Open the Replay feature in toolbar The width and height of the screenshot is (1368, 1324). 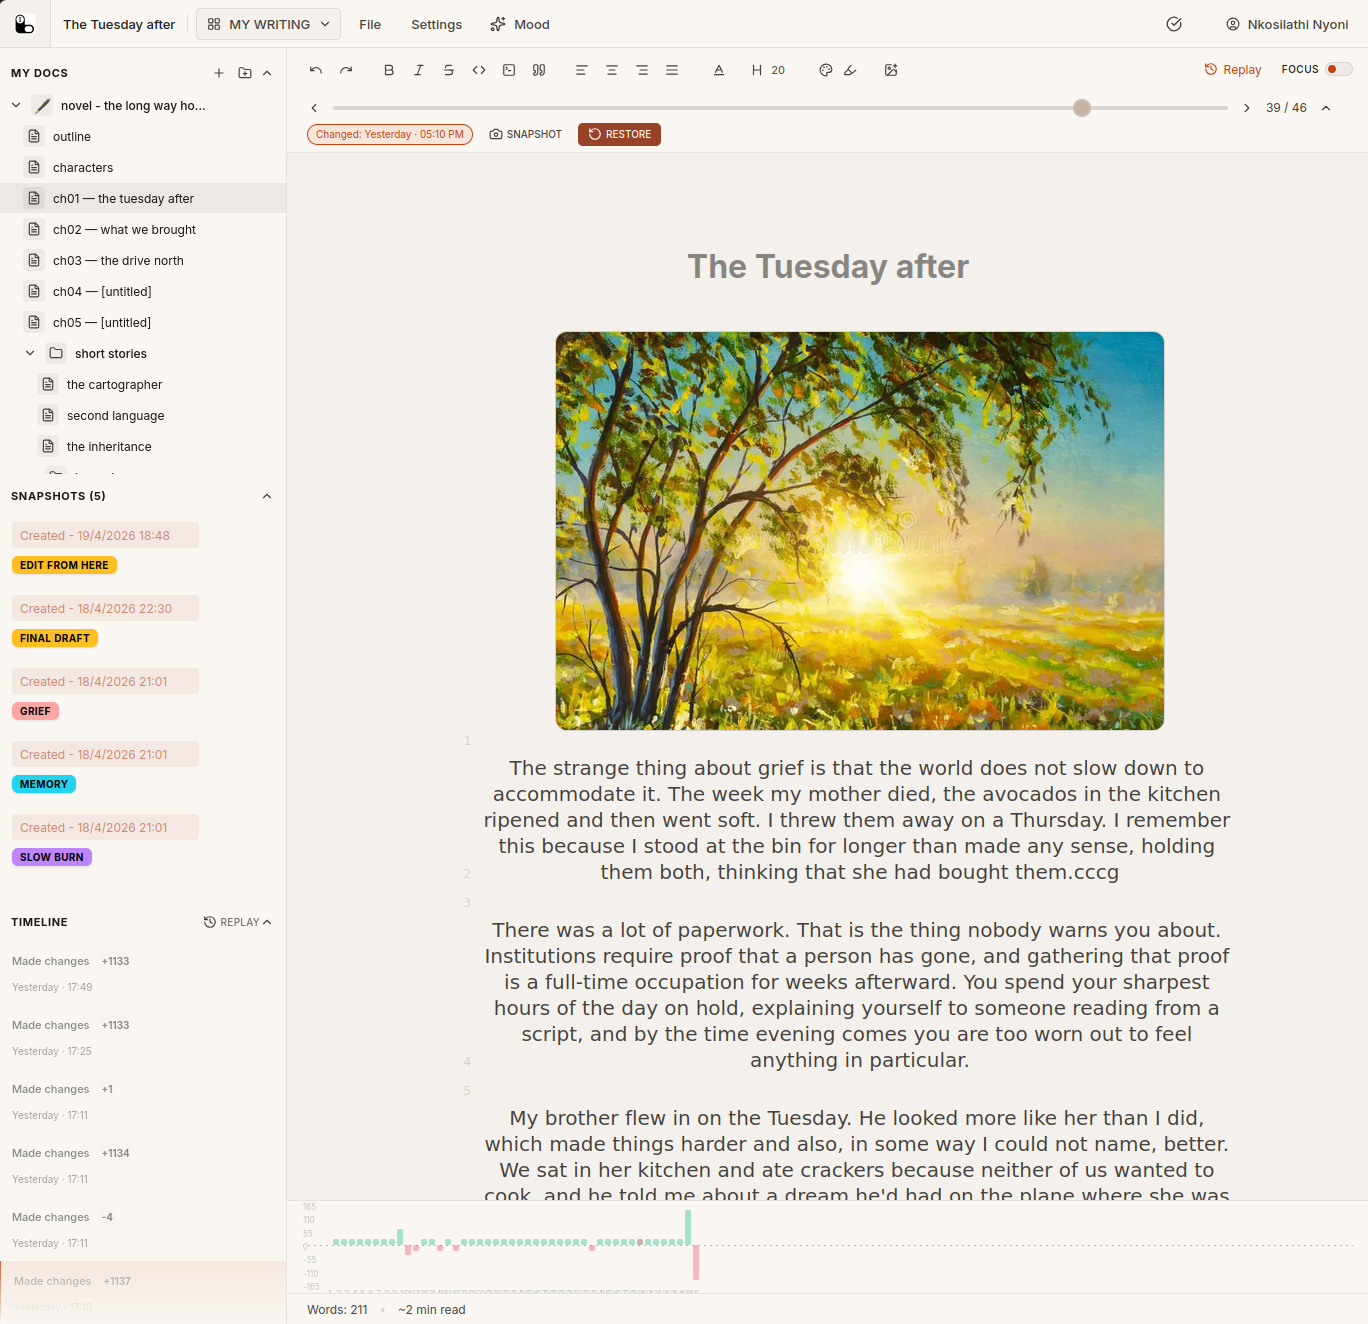point(1232,70)
